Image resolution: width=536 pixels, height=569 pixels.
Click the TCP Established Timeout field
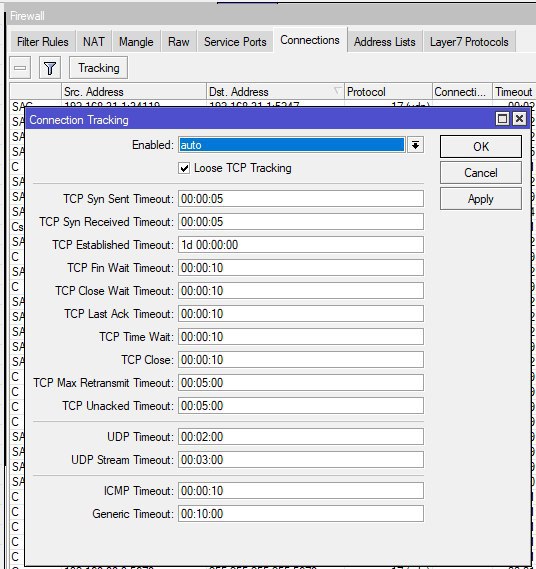click(x=300, y=245)
